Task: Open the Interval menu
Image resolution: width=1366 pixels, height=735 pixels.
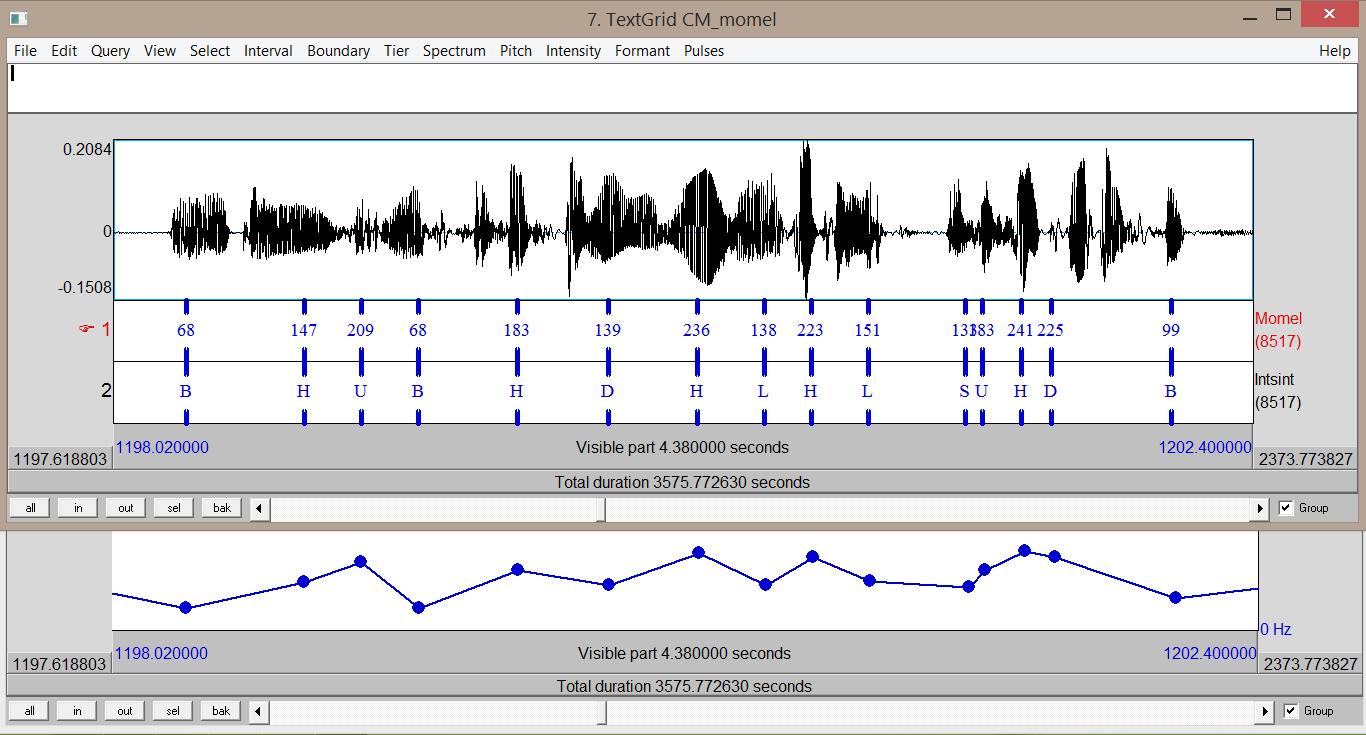Action: coord(268,51)
